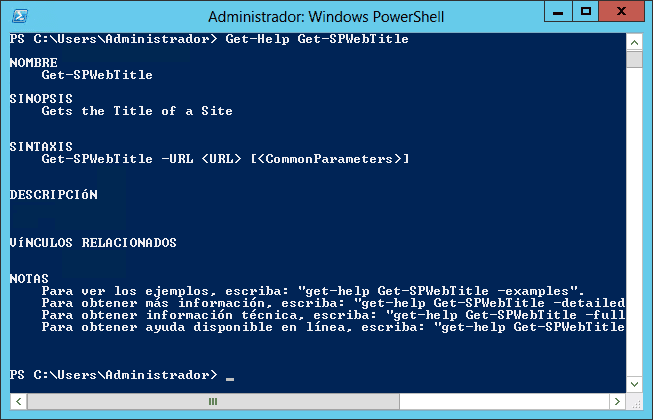653x420 pixels.
Task: Click the vertical scrollbar up arrow
Action: [634, 42]
